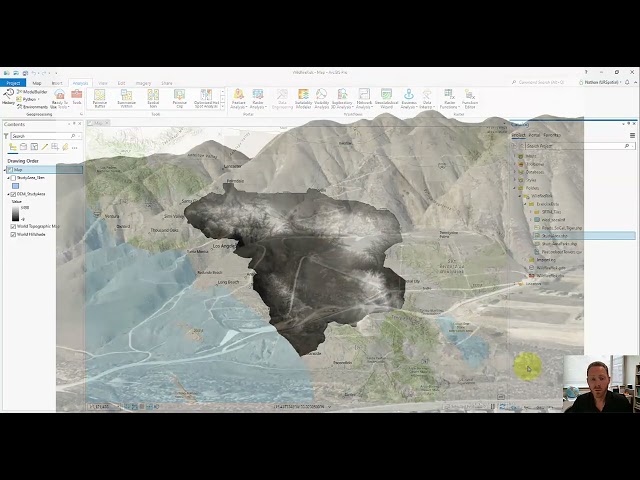Screen dimensions: 640x480
Task: Launch the Geostatistical Wizard
Action: 386,99
